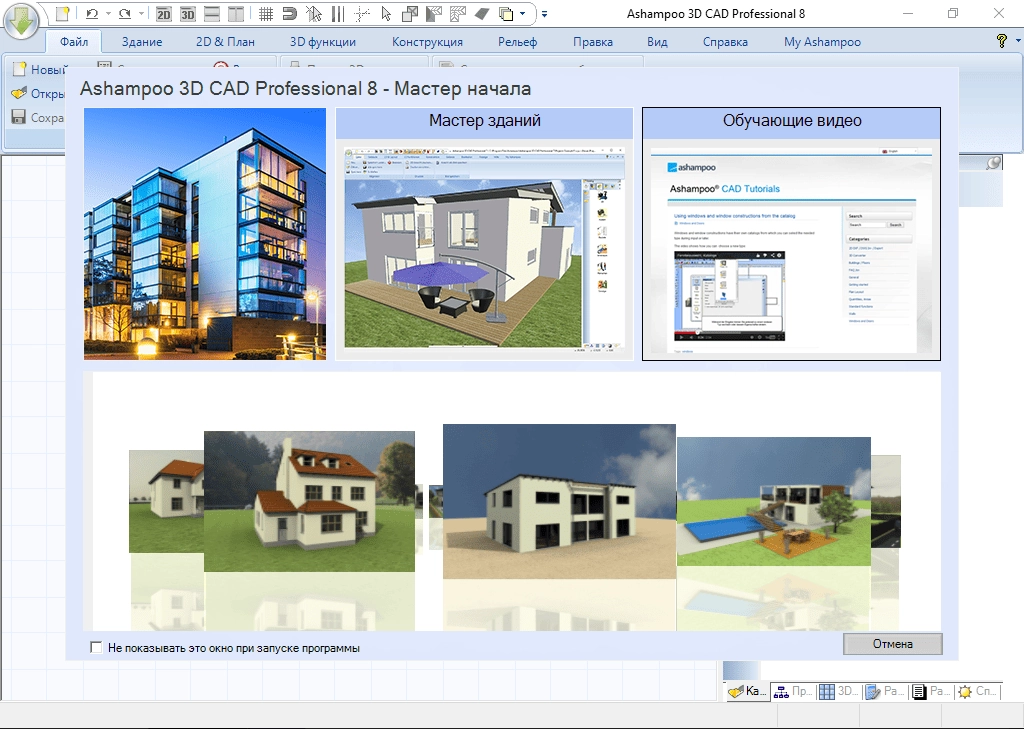This screenshot has width=1024, height=729.
Task: Select the leftmost small red-roof house thumbnail
Action: point(166,501)
